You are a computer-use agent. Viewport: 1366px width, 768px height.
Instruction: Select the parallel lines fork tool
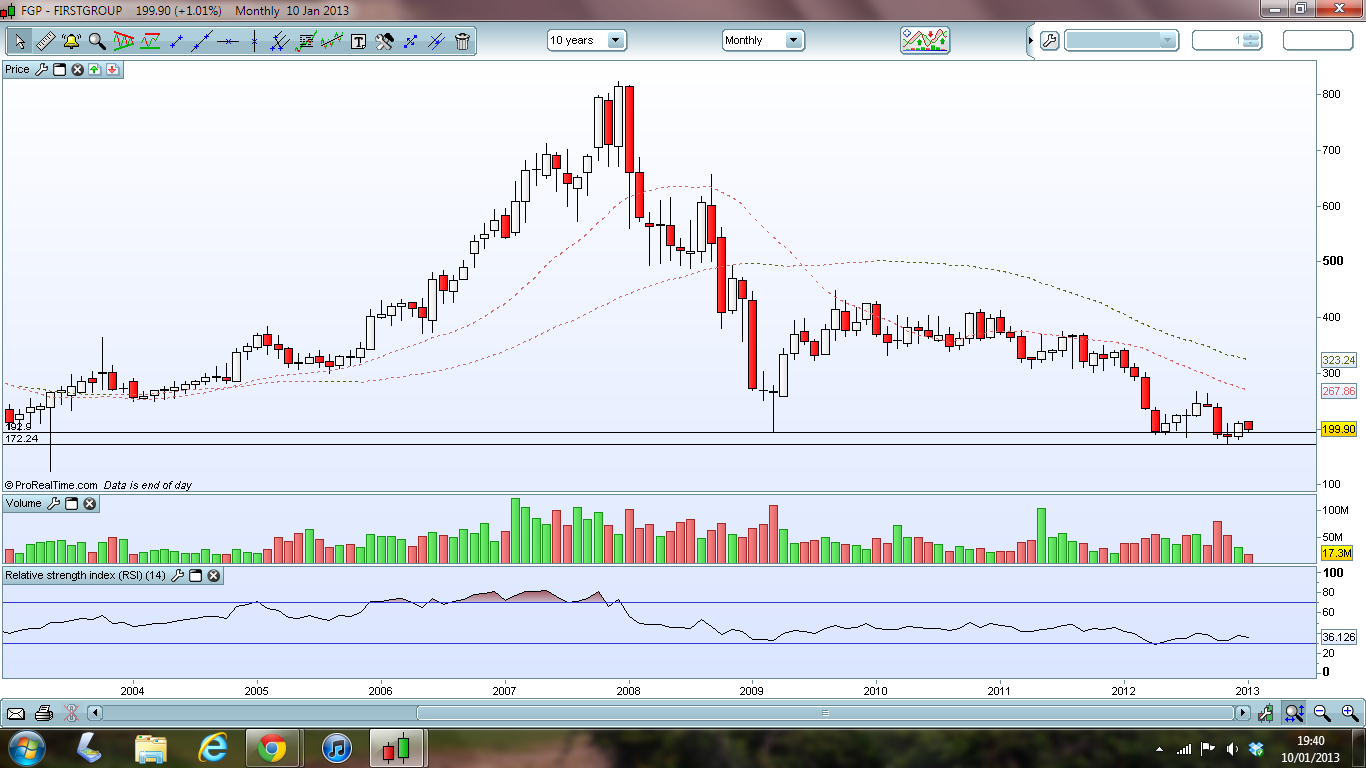click(x=281, y=41)
